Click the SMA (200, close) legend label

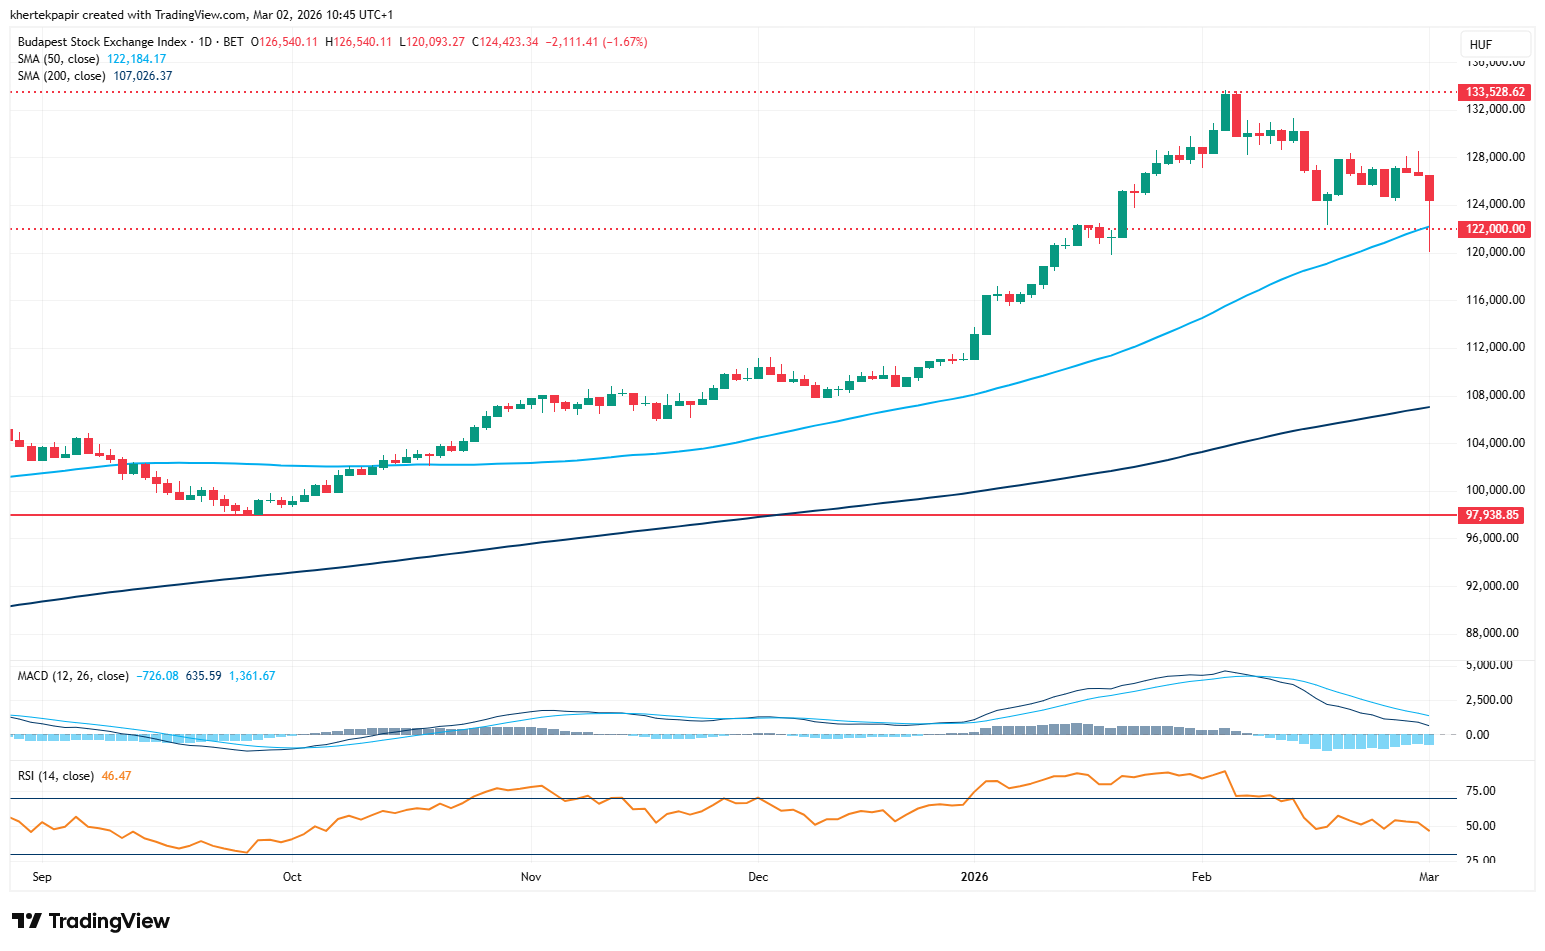pyautogui.click(x=61, y=76)
